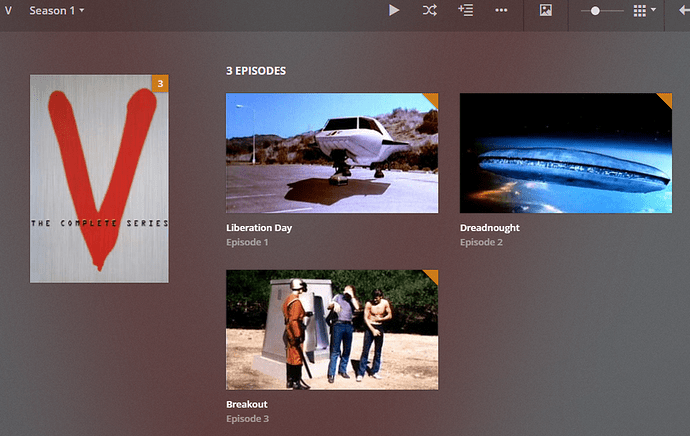The image size is (690, 436).
Task: Add season to play queue
Action: tap(466, 10)
